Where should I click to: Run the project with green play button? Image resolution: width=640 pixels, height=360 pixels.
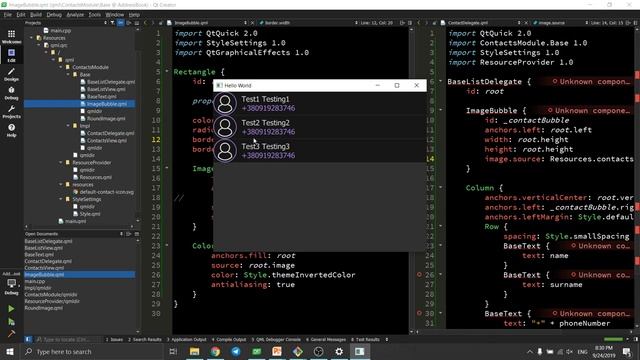(11, 309)
